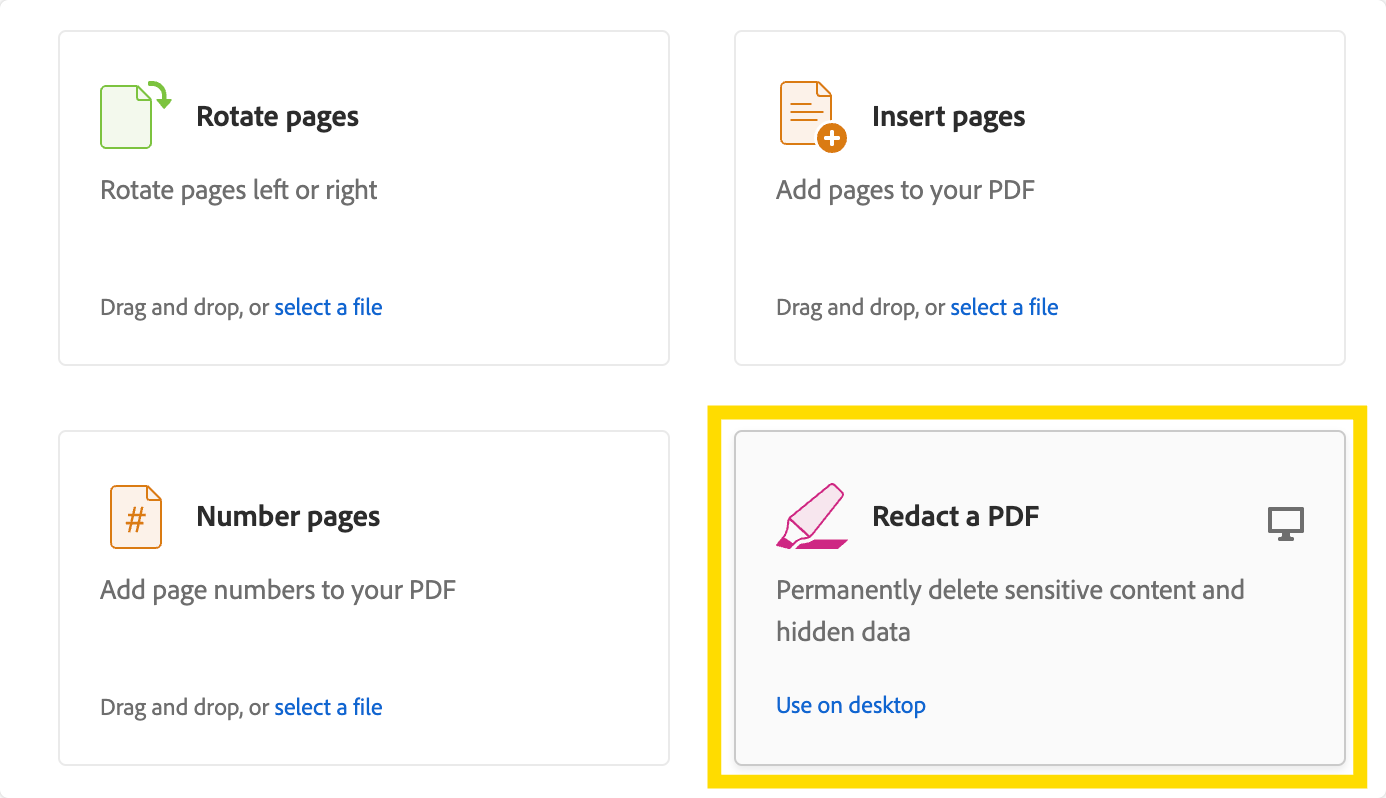Click the 'Add page numbers to your PDF' text

(x=278, y=590)
